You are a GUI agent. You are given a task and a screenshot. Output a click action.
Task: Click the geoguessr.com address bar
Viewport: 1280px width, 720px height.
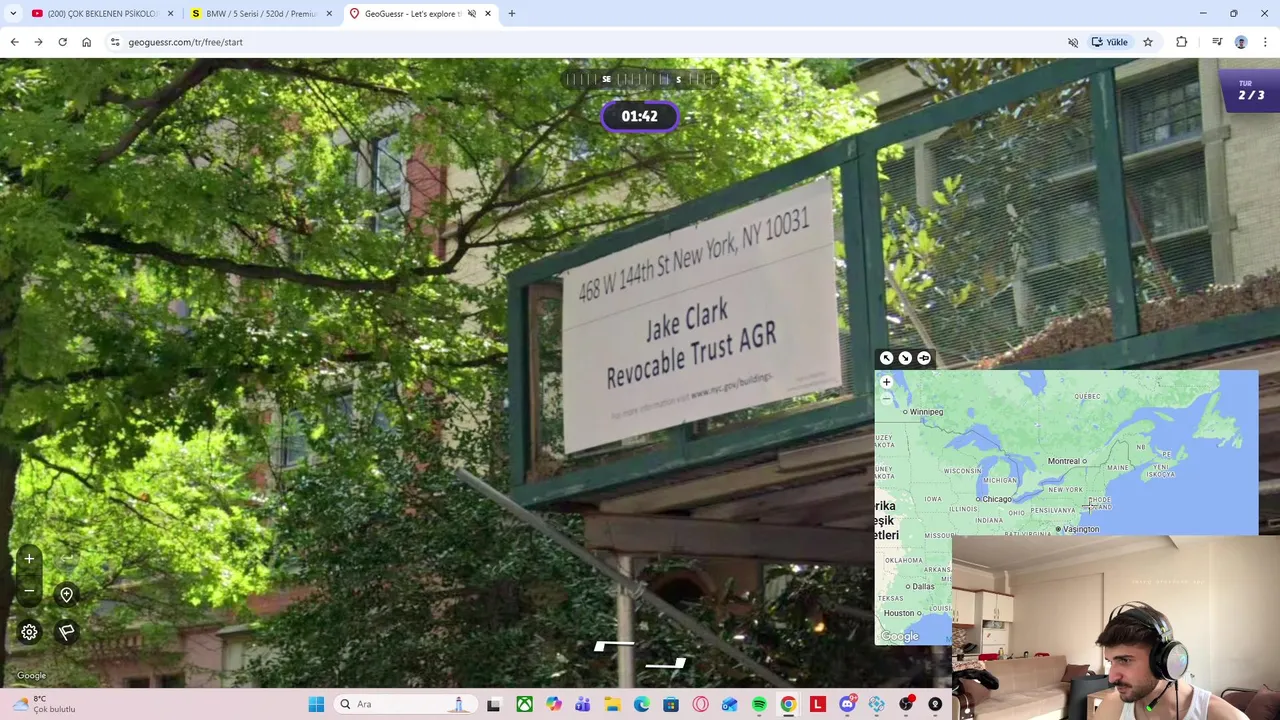point(590,42)
